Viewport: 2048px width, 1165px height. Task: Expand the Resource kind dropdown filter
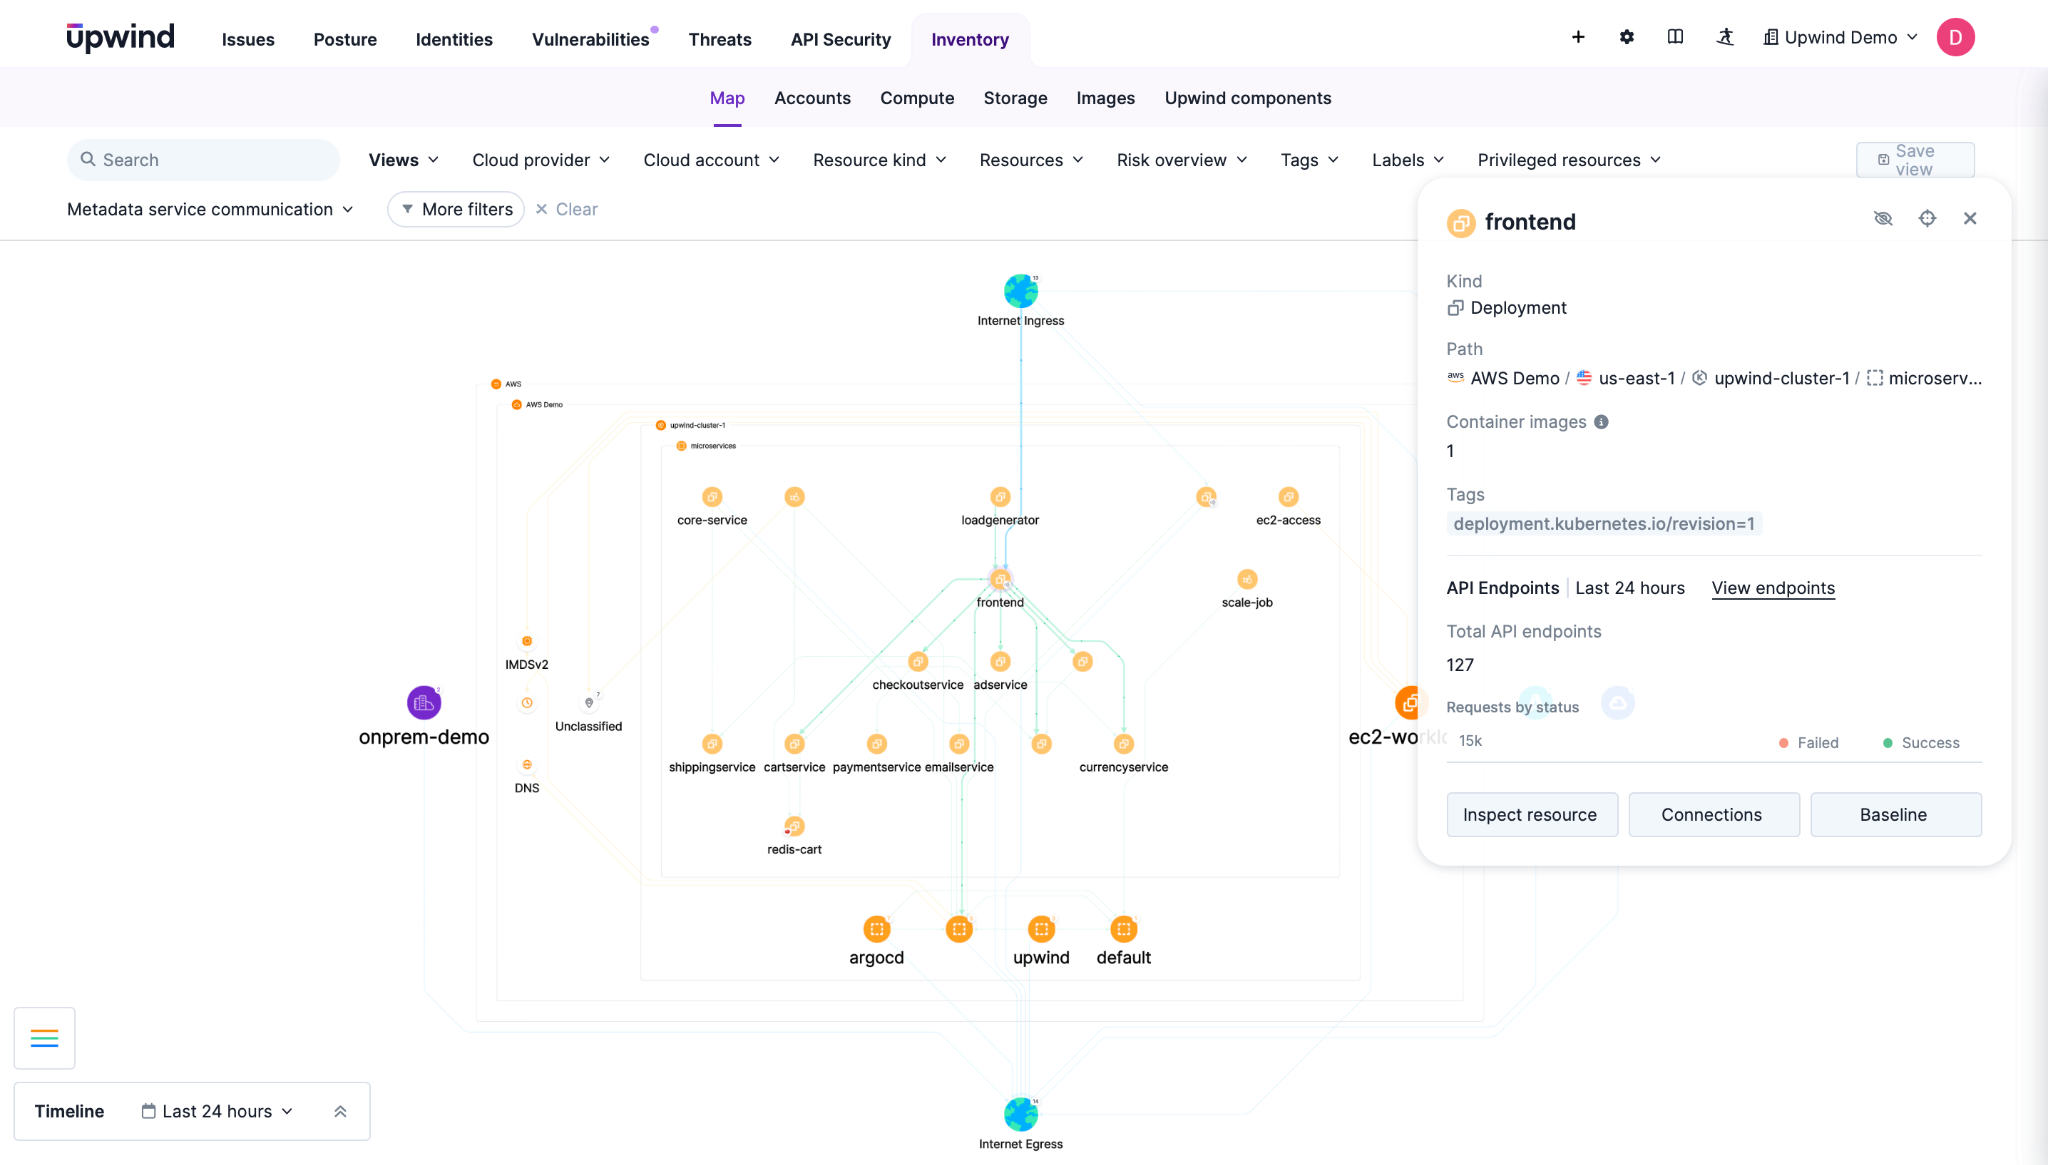[x=879, y=159]
